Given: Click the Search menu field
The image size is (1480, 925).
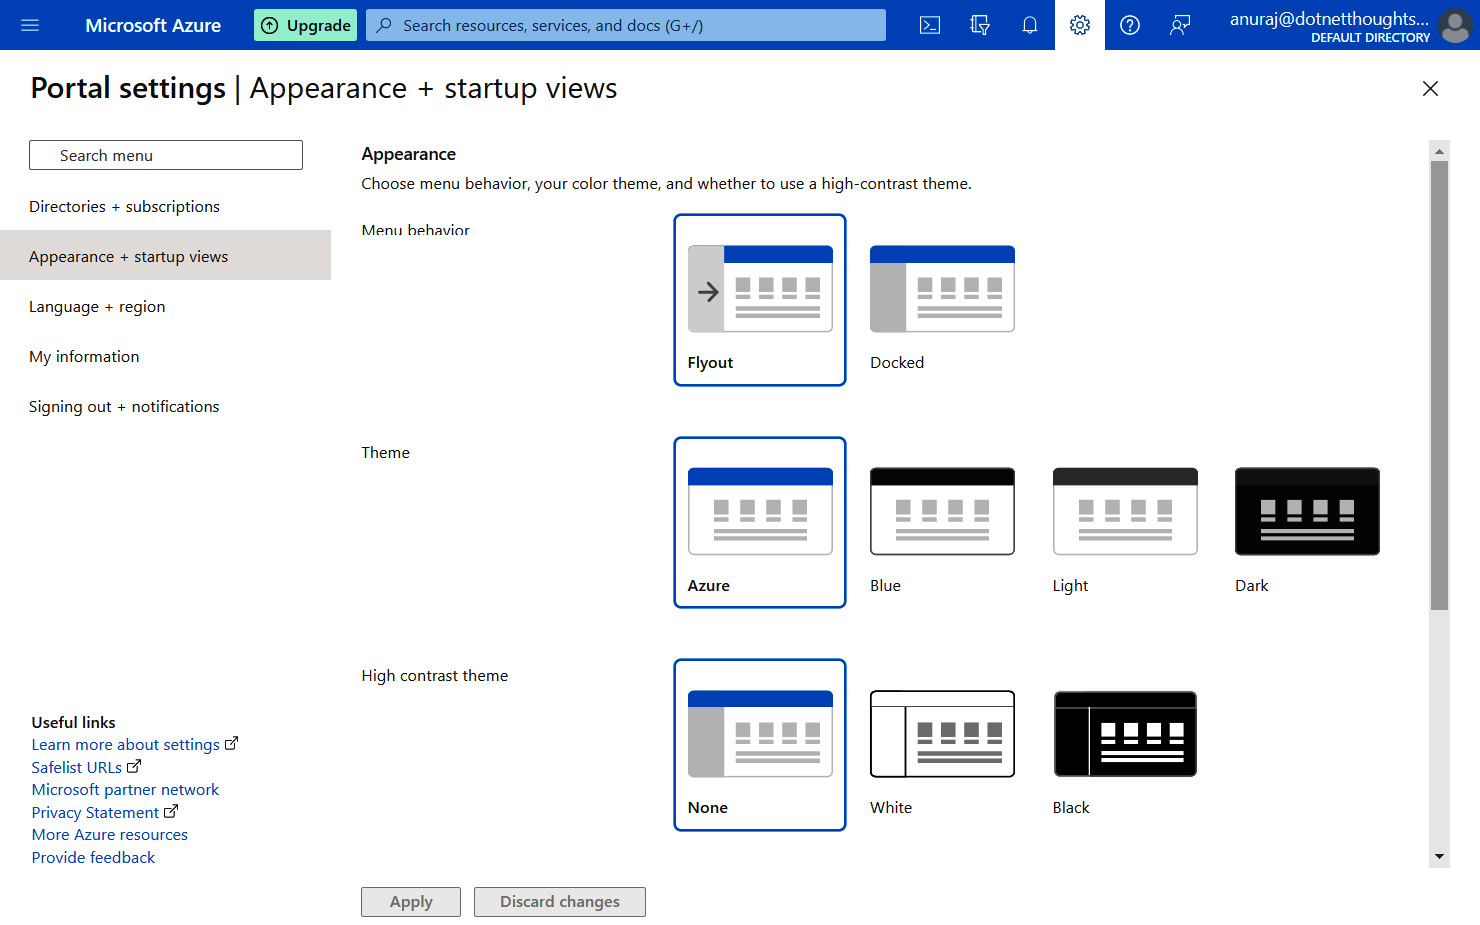Looking at the screenshot, I should coord(166,155).
